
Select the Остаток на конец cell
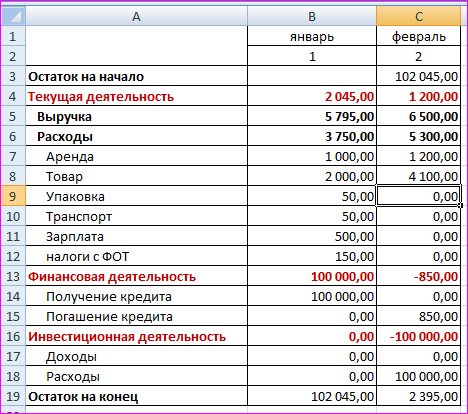[x=136, y=396]
